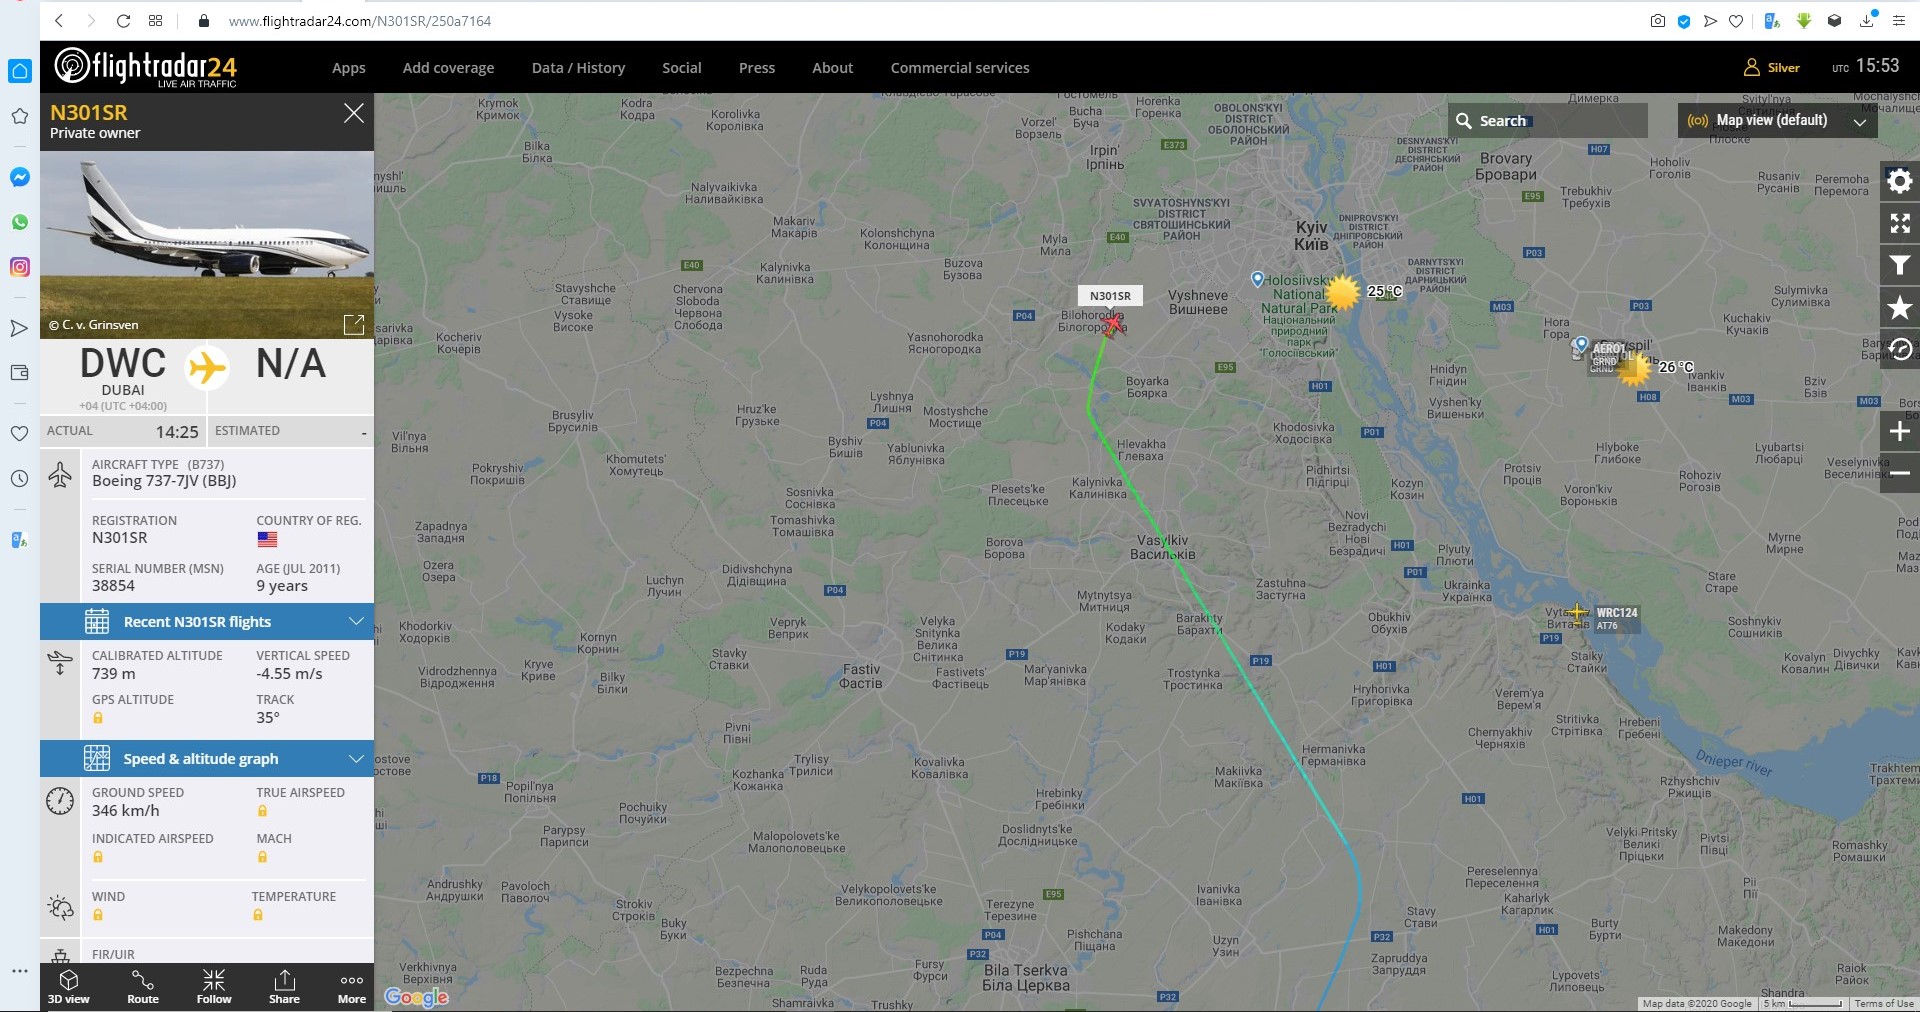
Task: Click the Silver account link
Action: [x=1772, y=67]
